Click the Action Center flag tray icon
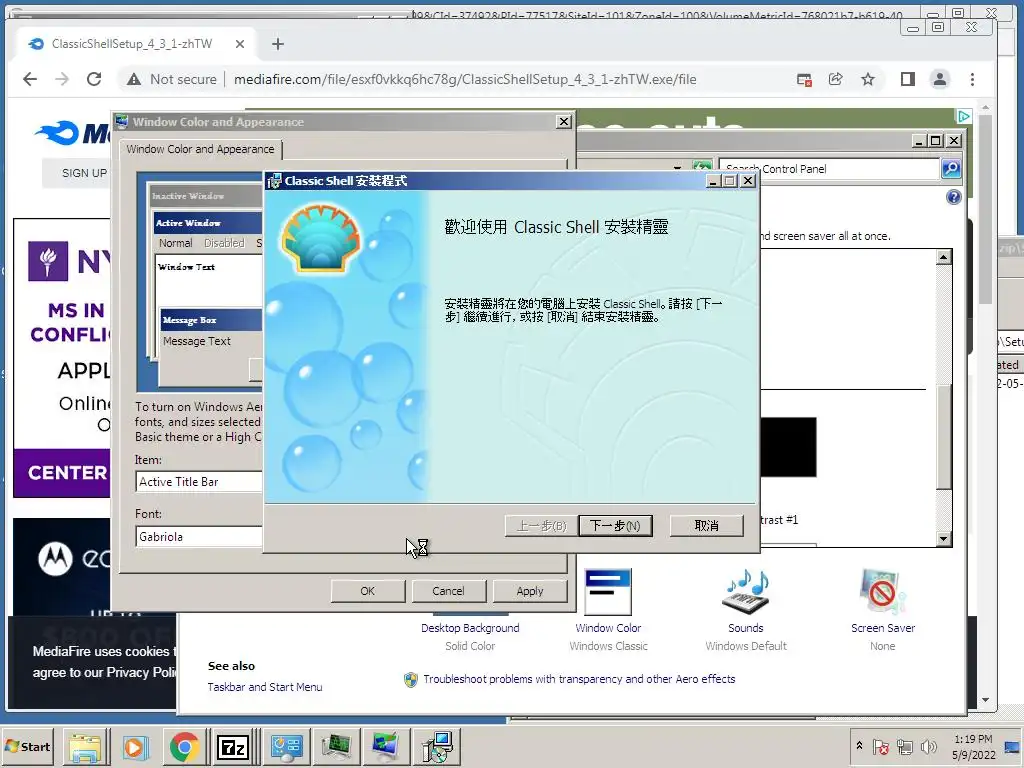 coord(880,746)
